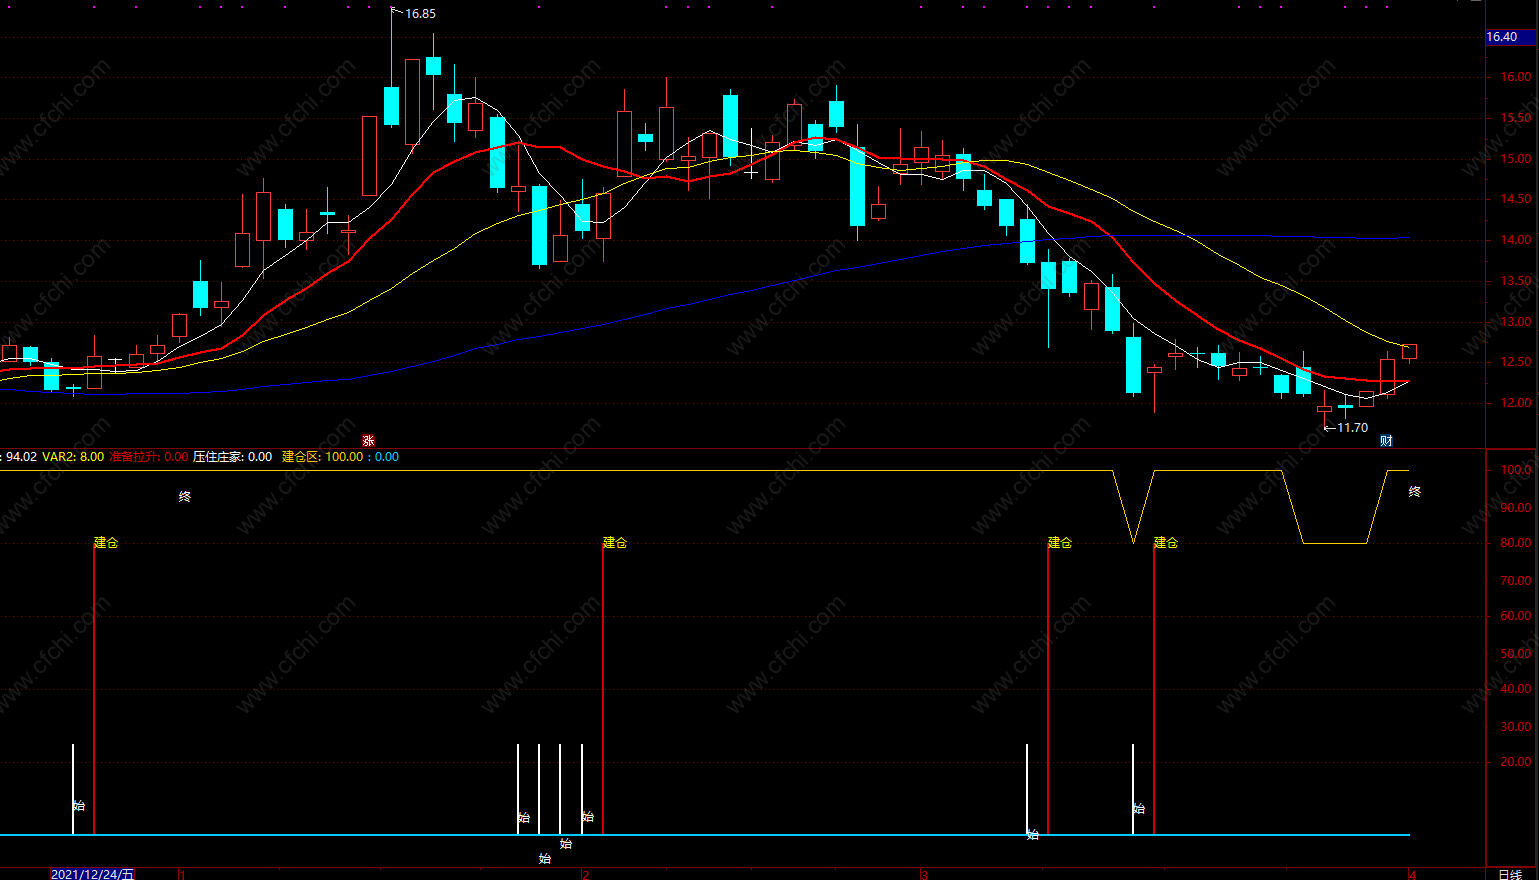Click month marker 3 on time axis
The image size is (1539, 880).
point(924,875)
